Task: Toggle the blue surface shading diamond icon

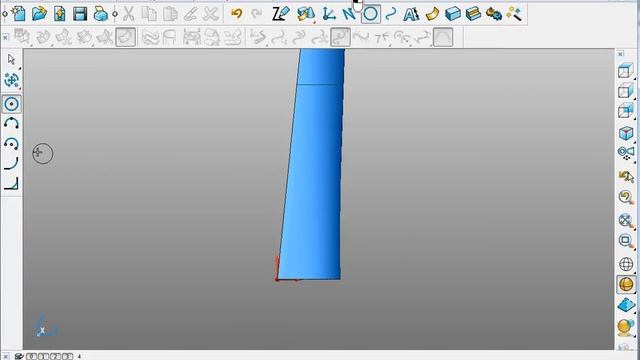Action: click(x=626, y=305)
